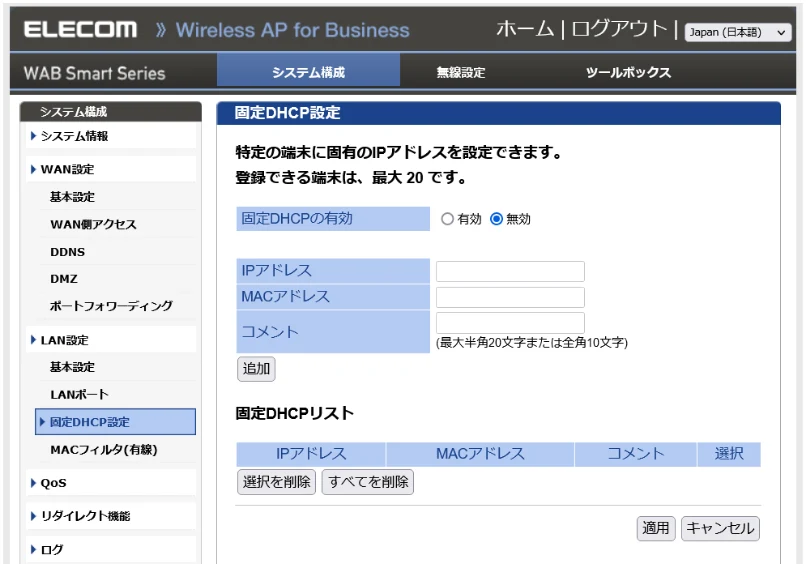The height and width of the screenshot is (568, 806).
Task: Select the 有効 radio button
Action: point(447,219)
